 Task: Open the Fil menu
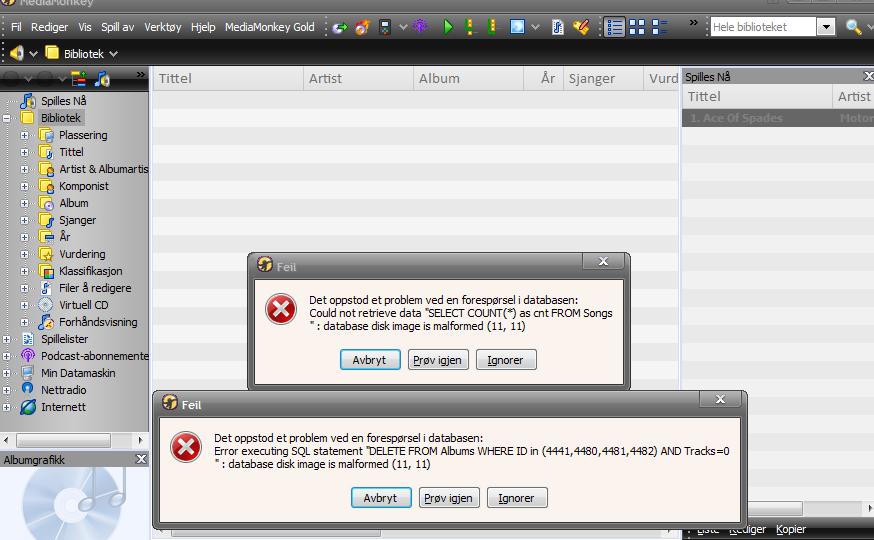click(16, 27)
